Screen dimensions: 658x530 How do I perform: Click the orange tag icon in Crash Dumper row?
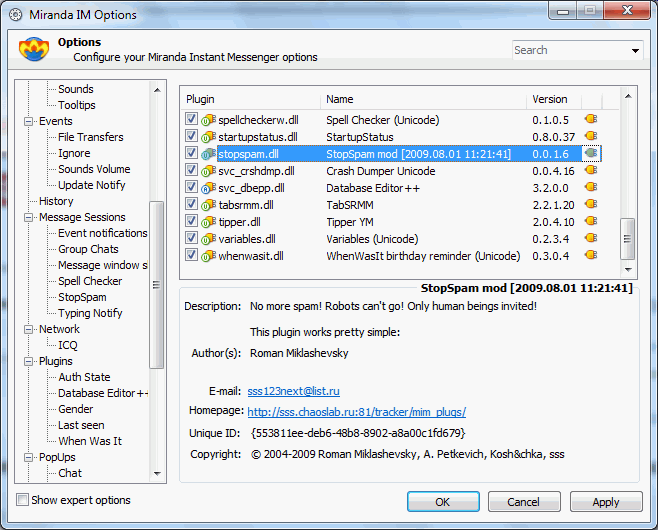coord(591,170)
